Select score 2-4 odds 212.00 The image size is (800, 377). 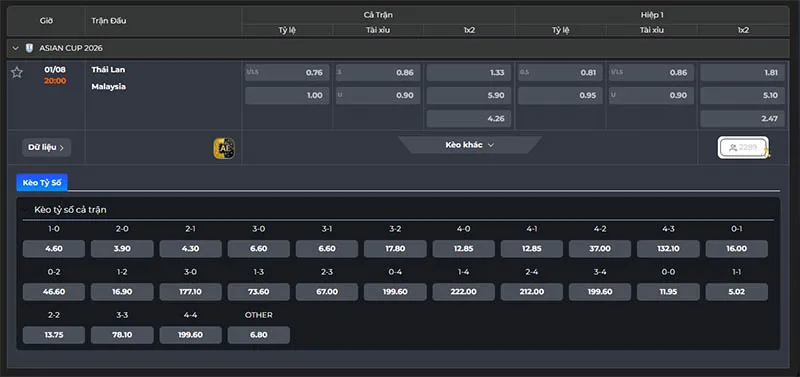tap(532, 292)
